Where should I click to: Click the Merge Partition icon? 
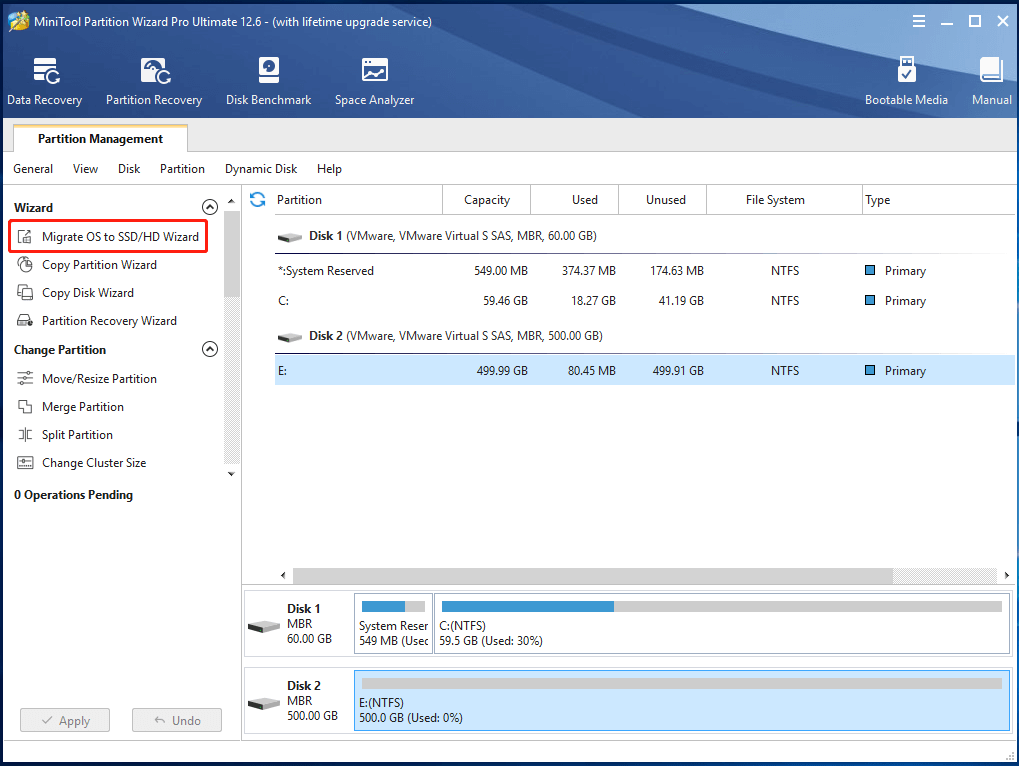pyautogui.click(x=25, y=407)
